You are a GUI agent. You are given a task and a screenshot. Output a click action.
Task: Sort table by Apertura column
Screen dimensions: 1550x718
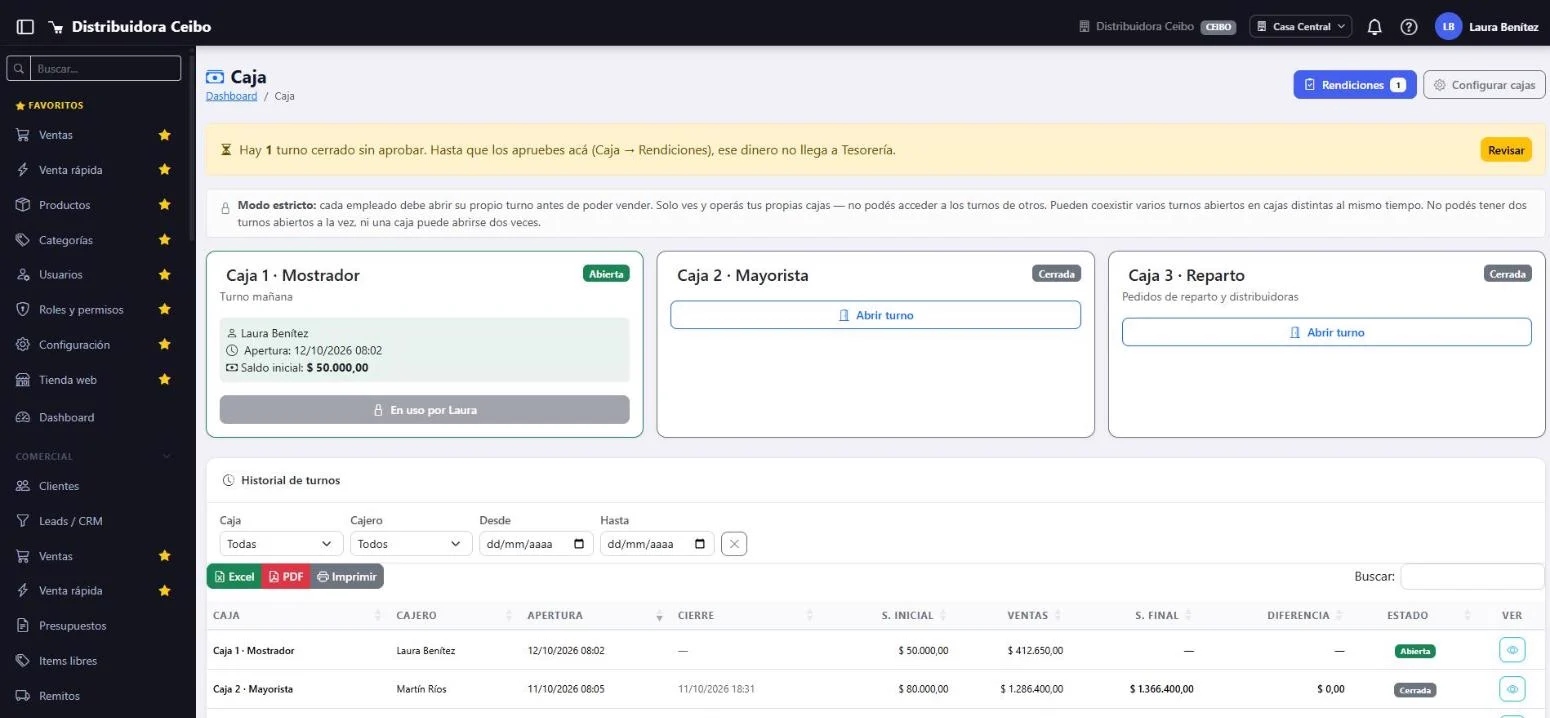[595, 615]
